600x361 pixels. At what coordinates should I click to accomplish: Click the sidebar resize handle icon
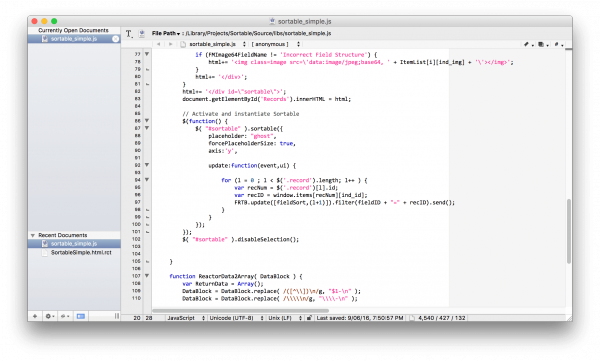(x=117, y=316)
